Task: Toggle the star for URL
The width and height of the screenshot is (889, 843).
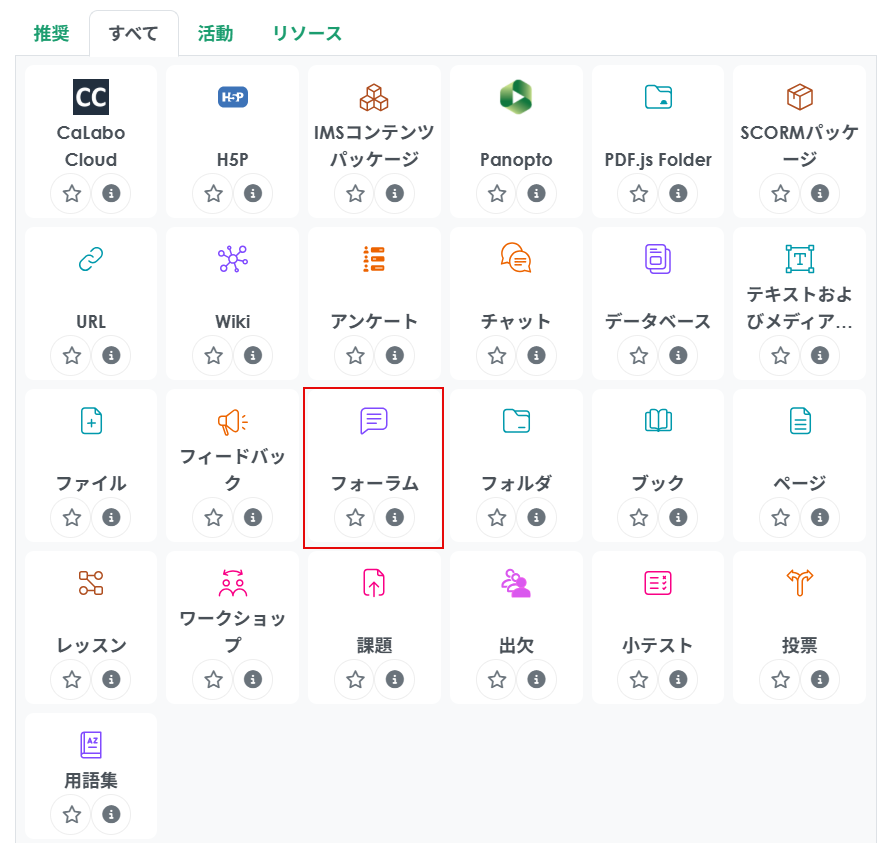Action: 72,355
